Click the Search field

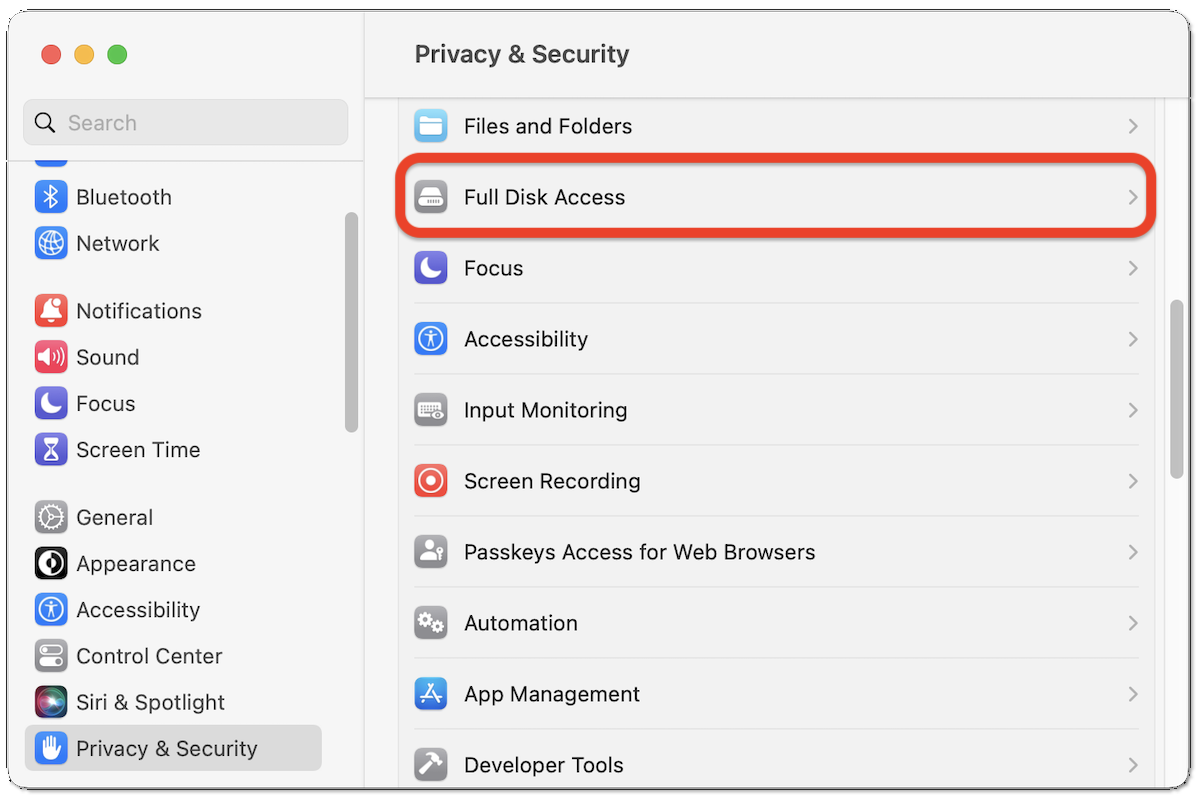tap(185, 122)
